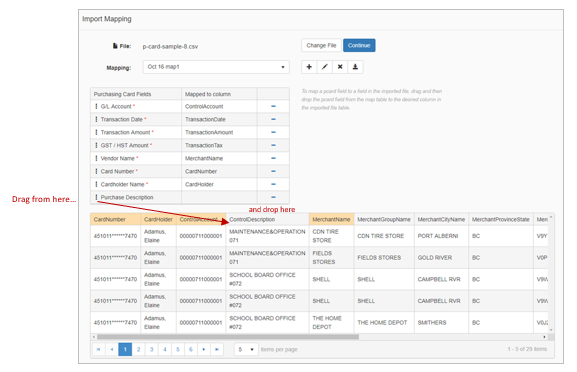Remove the Transaction Amount mapping with its minus icon
The width and height of the screenshot is (577, 372).
[273, 132]
